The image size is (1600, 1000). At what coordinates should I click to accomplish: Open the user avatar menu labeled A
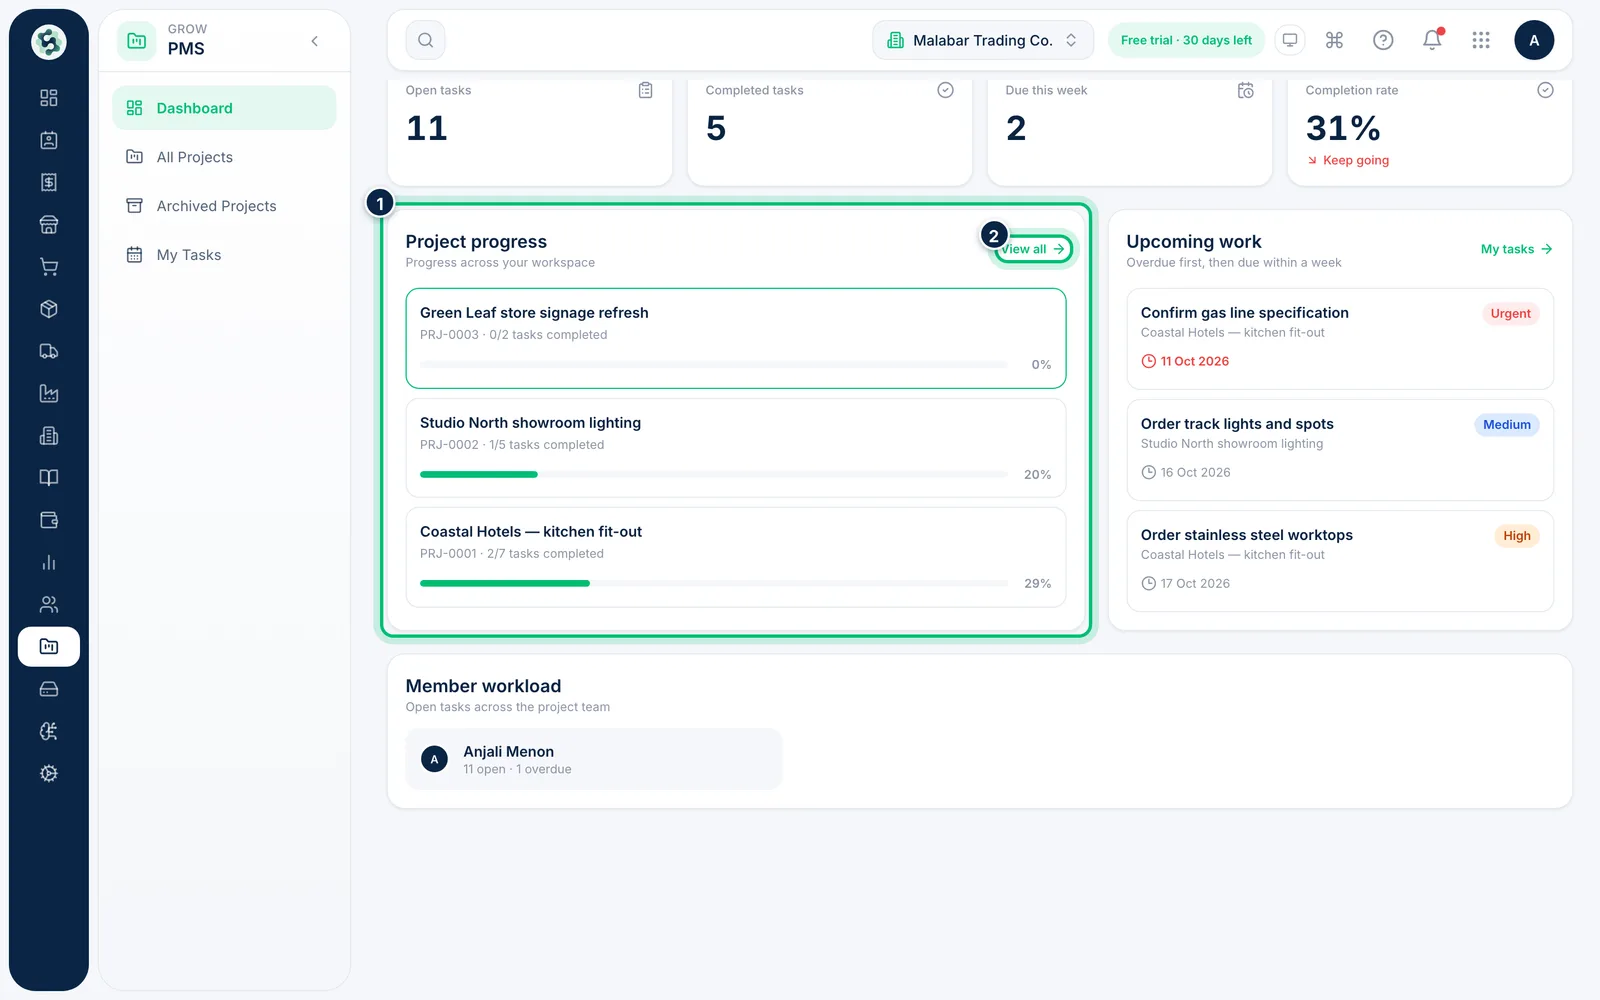tap(1534, 40)
